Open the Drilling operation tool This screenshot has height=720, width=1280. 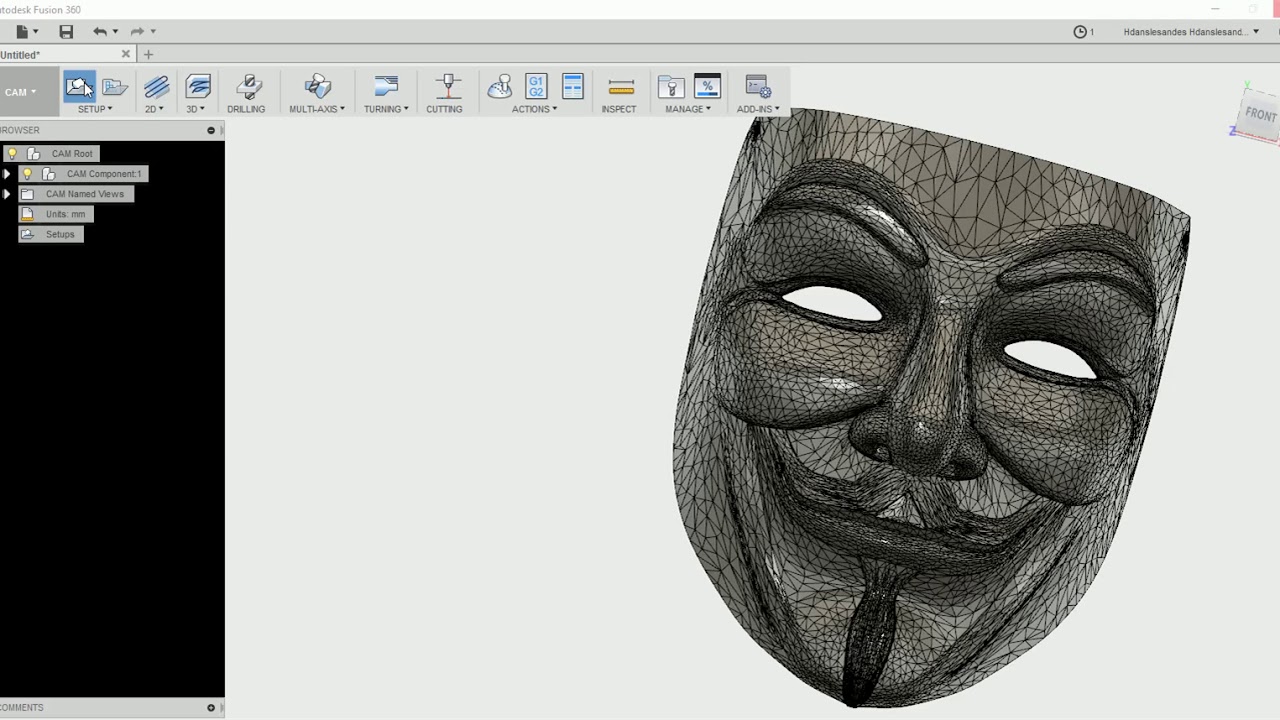coord(248,87)
